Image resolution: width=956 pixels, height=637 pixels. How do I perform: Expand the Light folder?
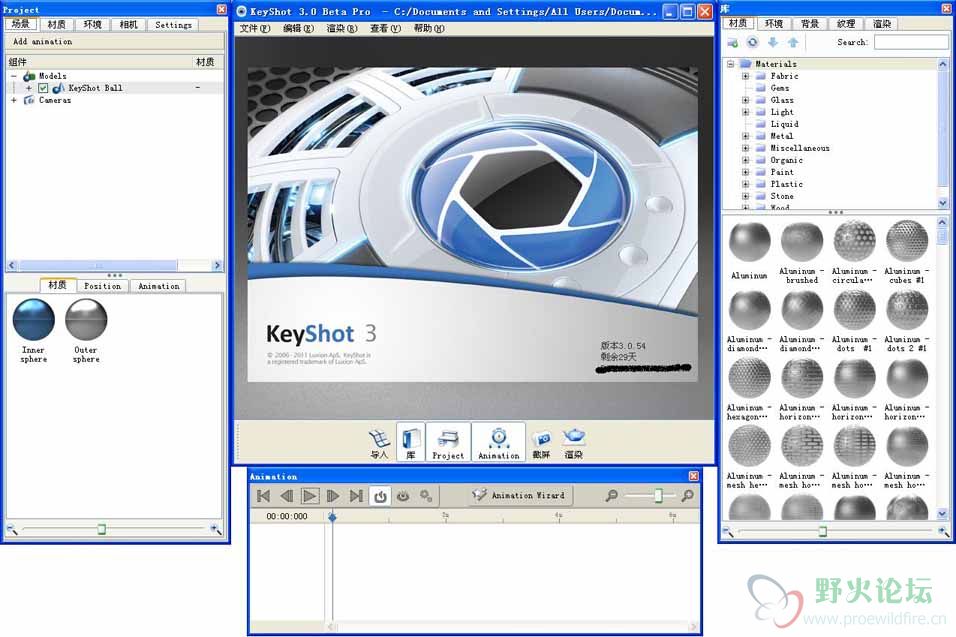click(x=745, y=112)
